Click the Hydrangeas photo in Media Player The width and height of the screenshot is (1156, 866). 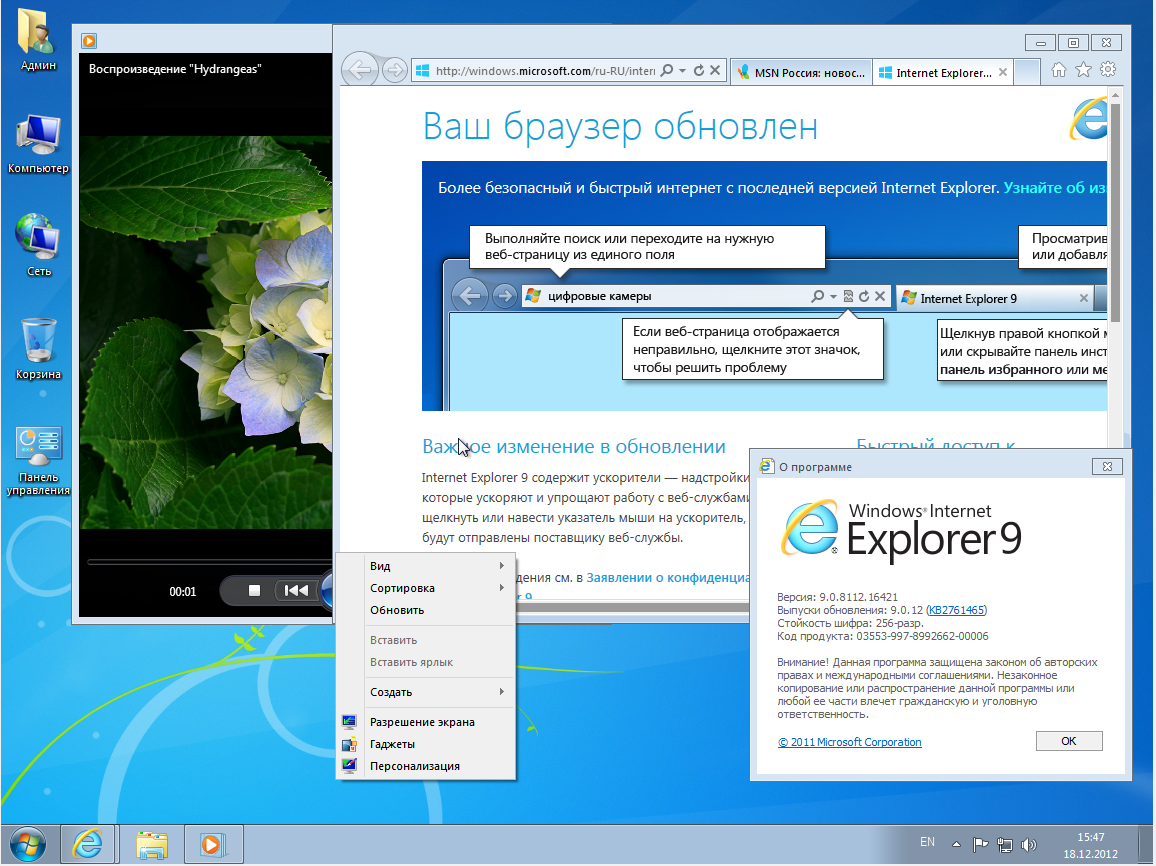(206, 332)
